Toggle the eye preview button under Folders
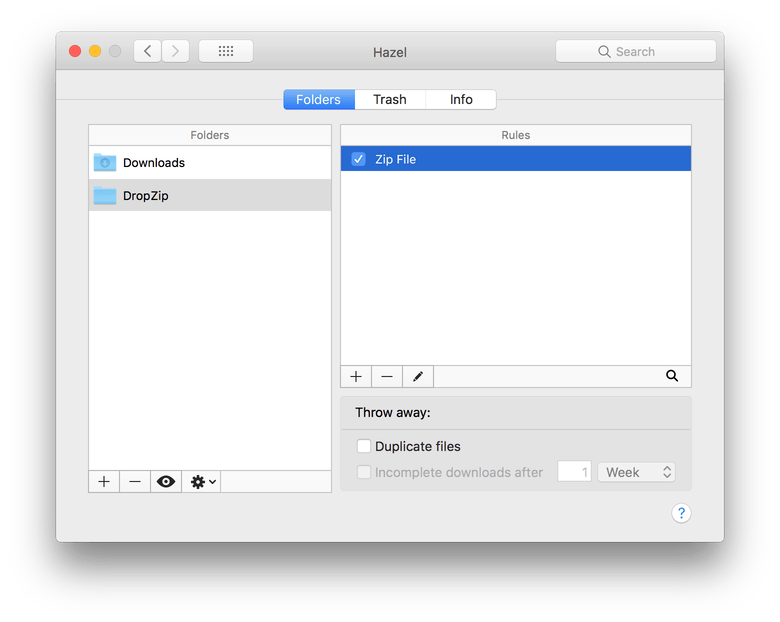Screen dimensions: 780x622 point(166,482)
